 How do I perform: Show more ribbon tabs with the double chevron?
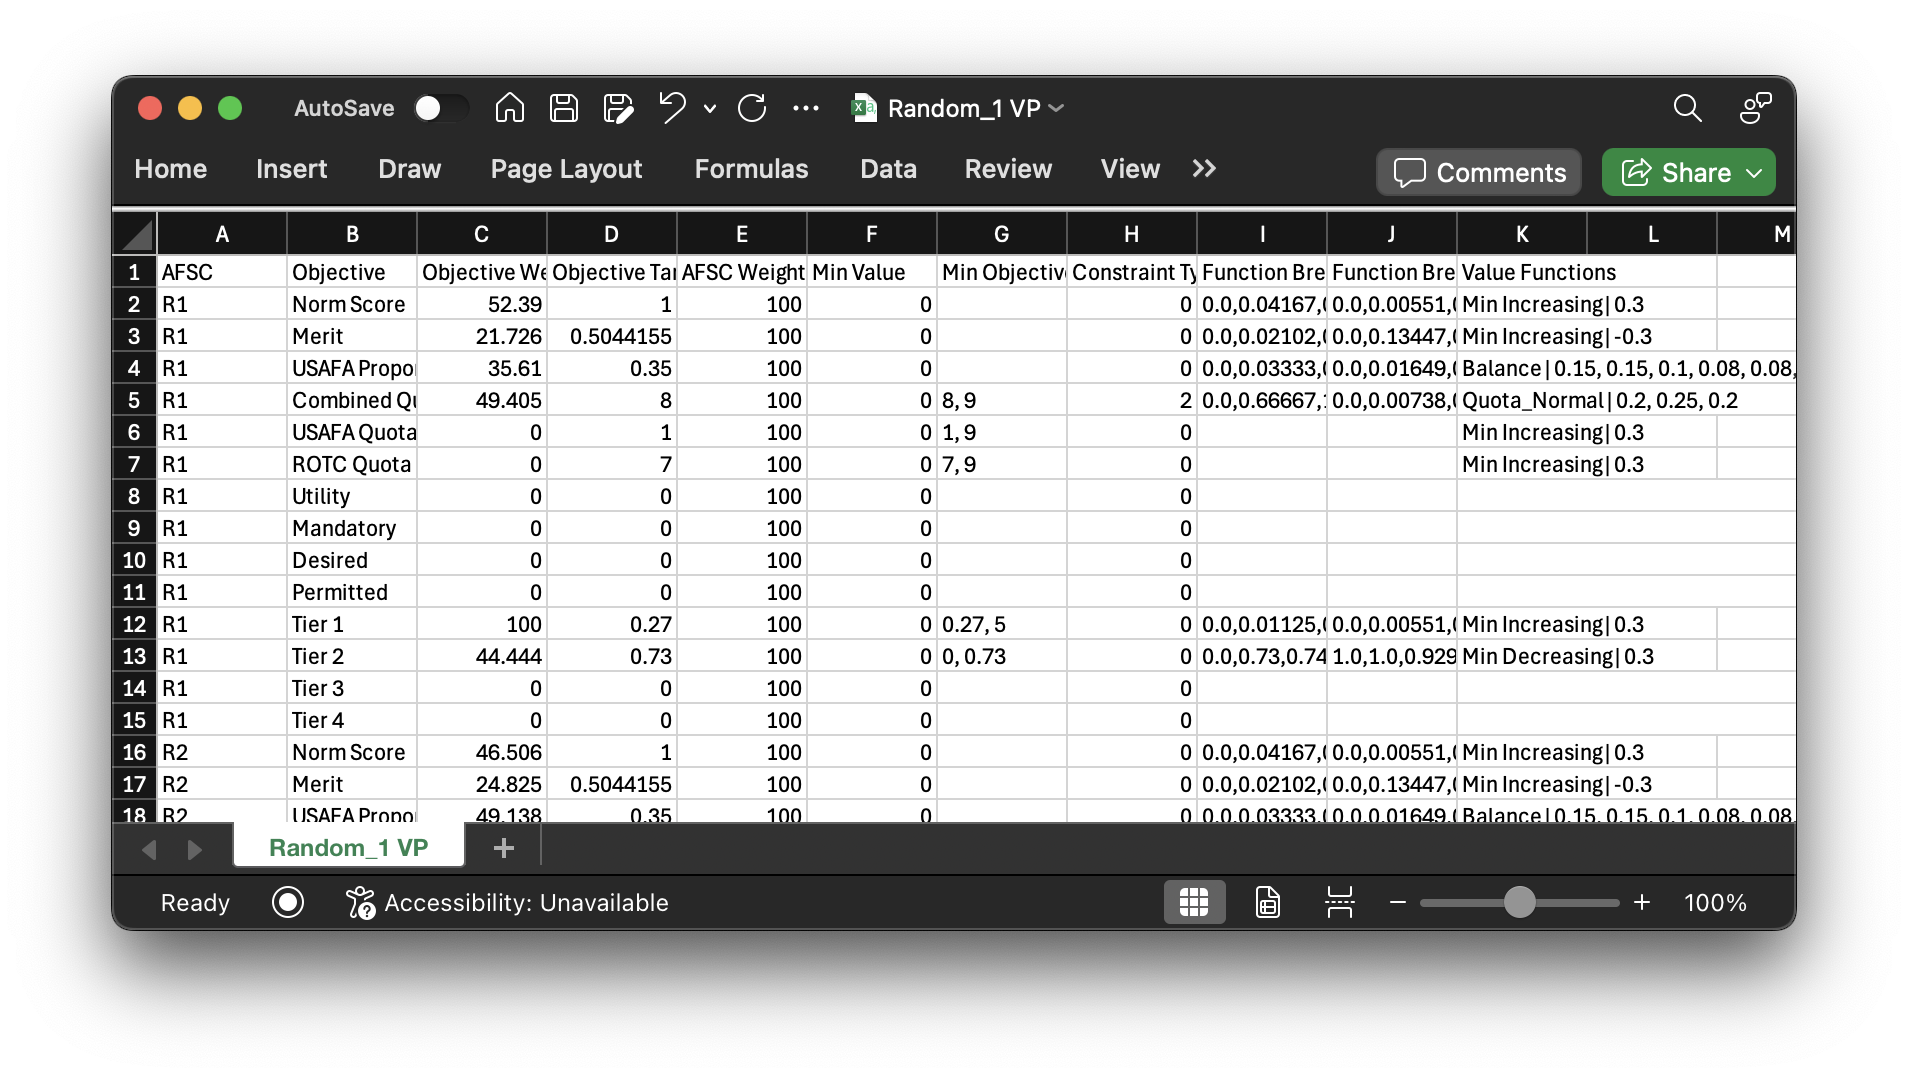[x=1204, y=169]
